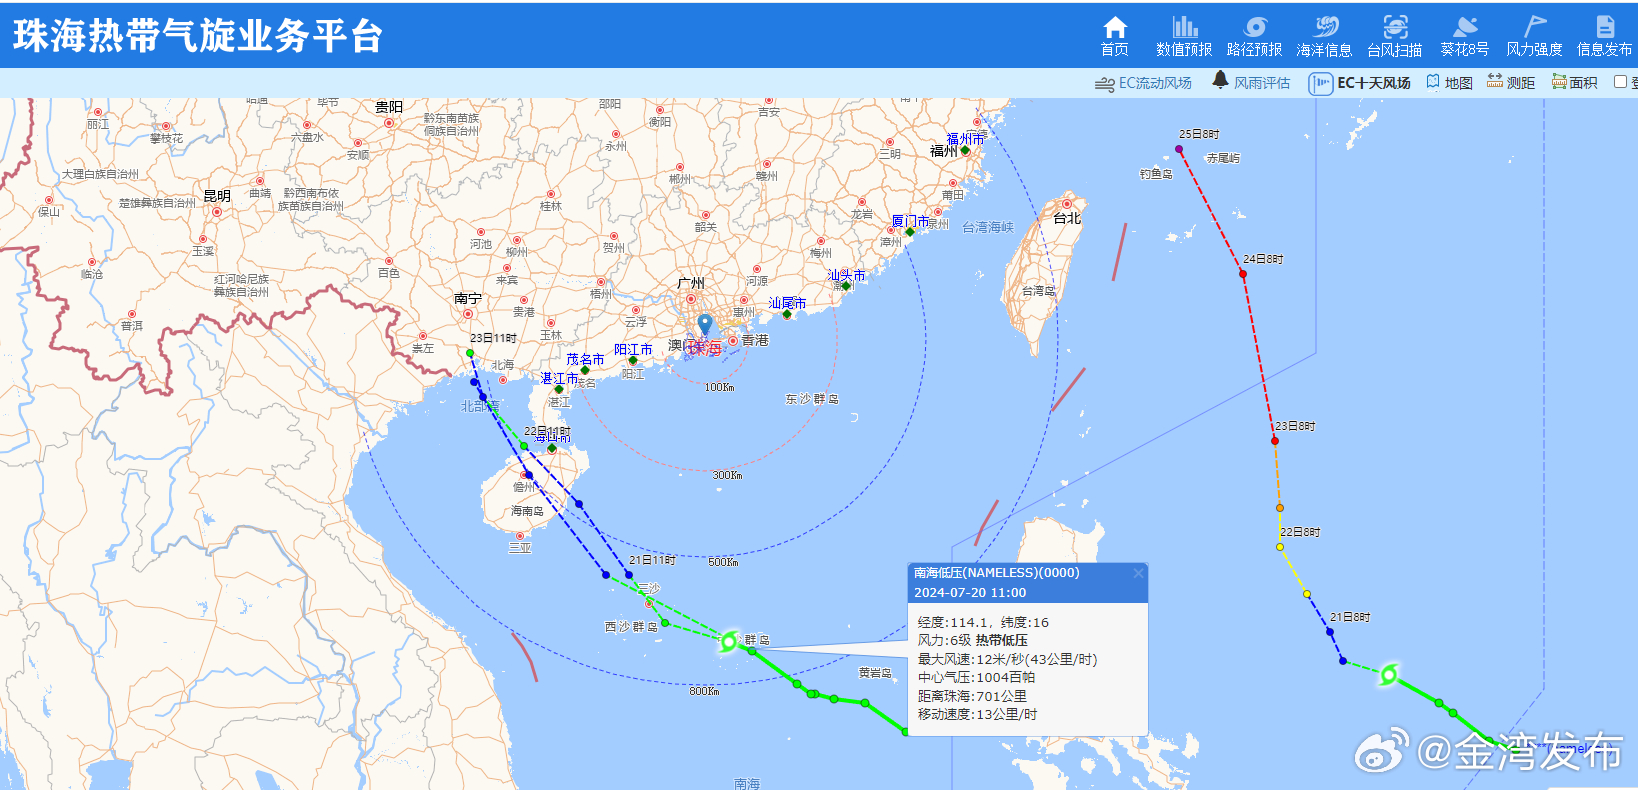Activate 面积 area measurement tool
The height and width of the screenshot is (790, 1638).
[x=1574, y=83]
